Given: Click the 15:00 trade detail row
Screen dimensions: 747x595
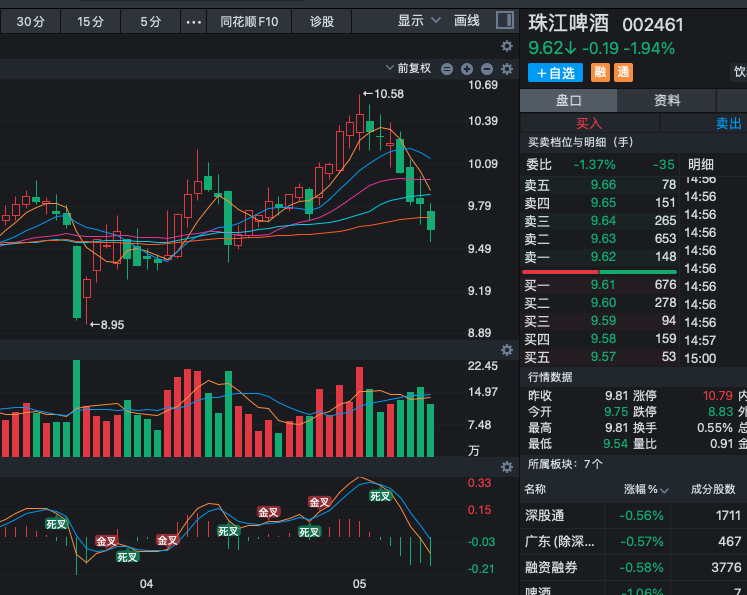Looking at the screenshot, I should (700, 359).
